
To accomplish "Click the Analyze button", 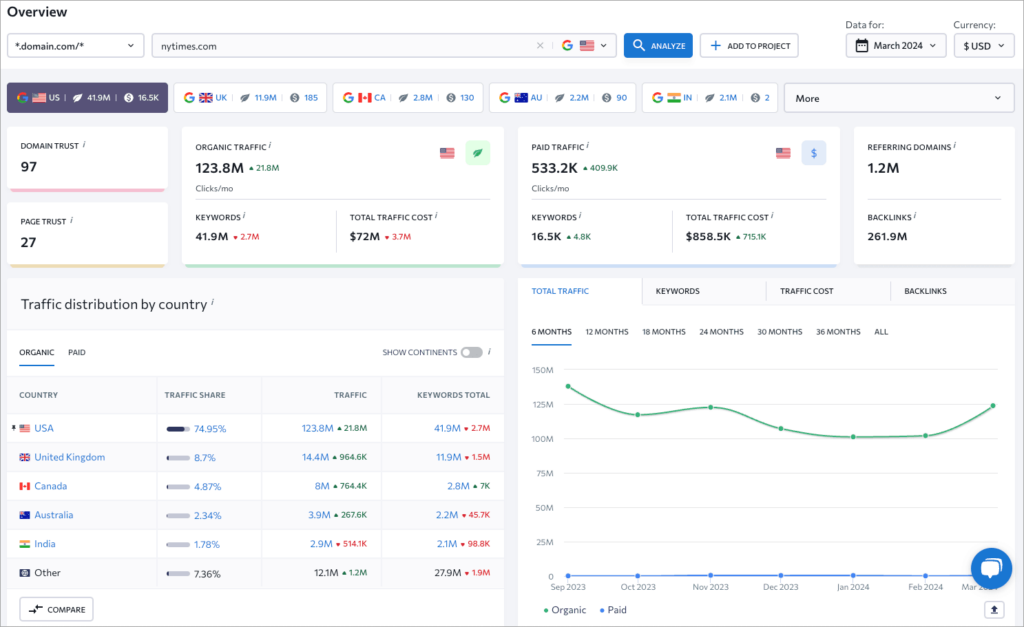I will (x=658, y=46).
